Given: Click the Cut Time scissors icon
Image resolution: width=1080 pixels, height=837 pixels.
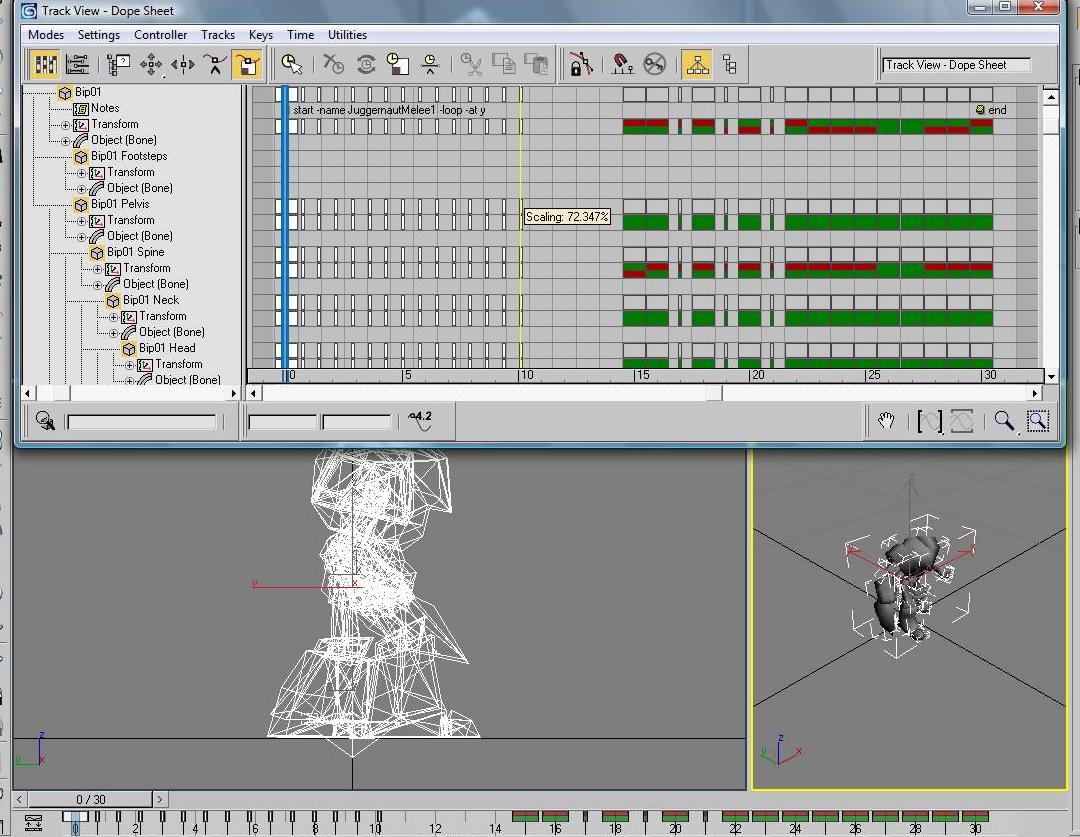Looking at the screenshot, I should click(x=472, y=65).
